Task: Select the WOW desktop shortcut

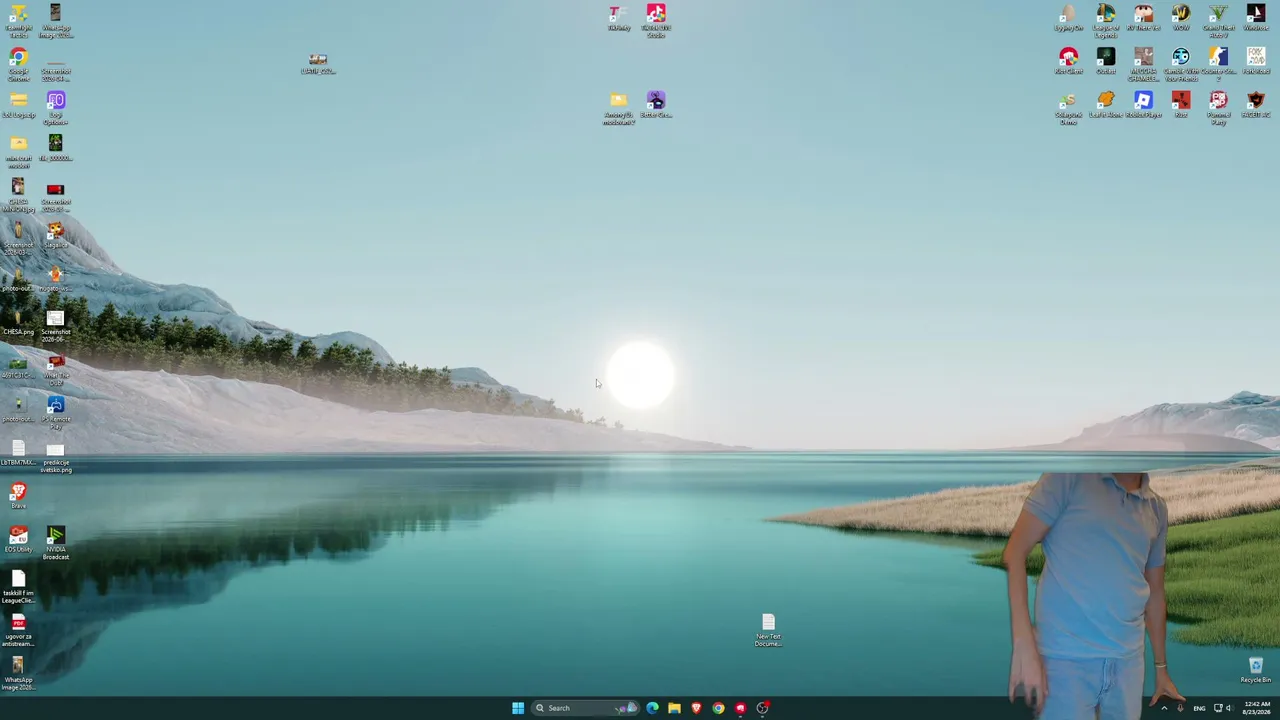Action: (1181, 18)
